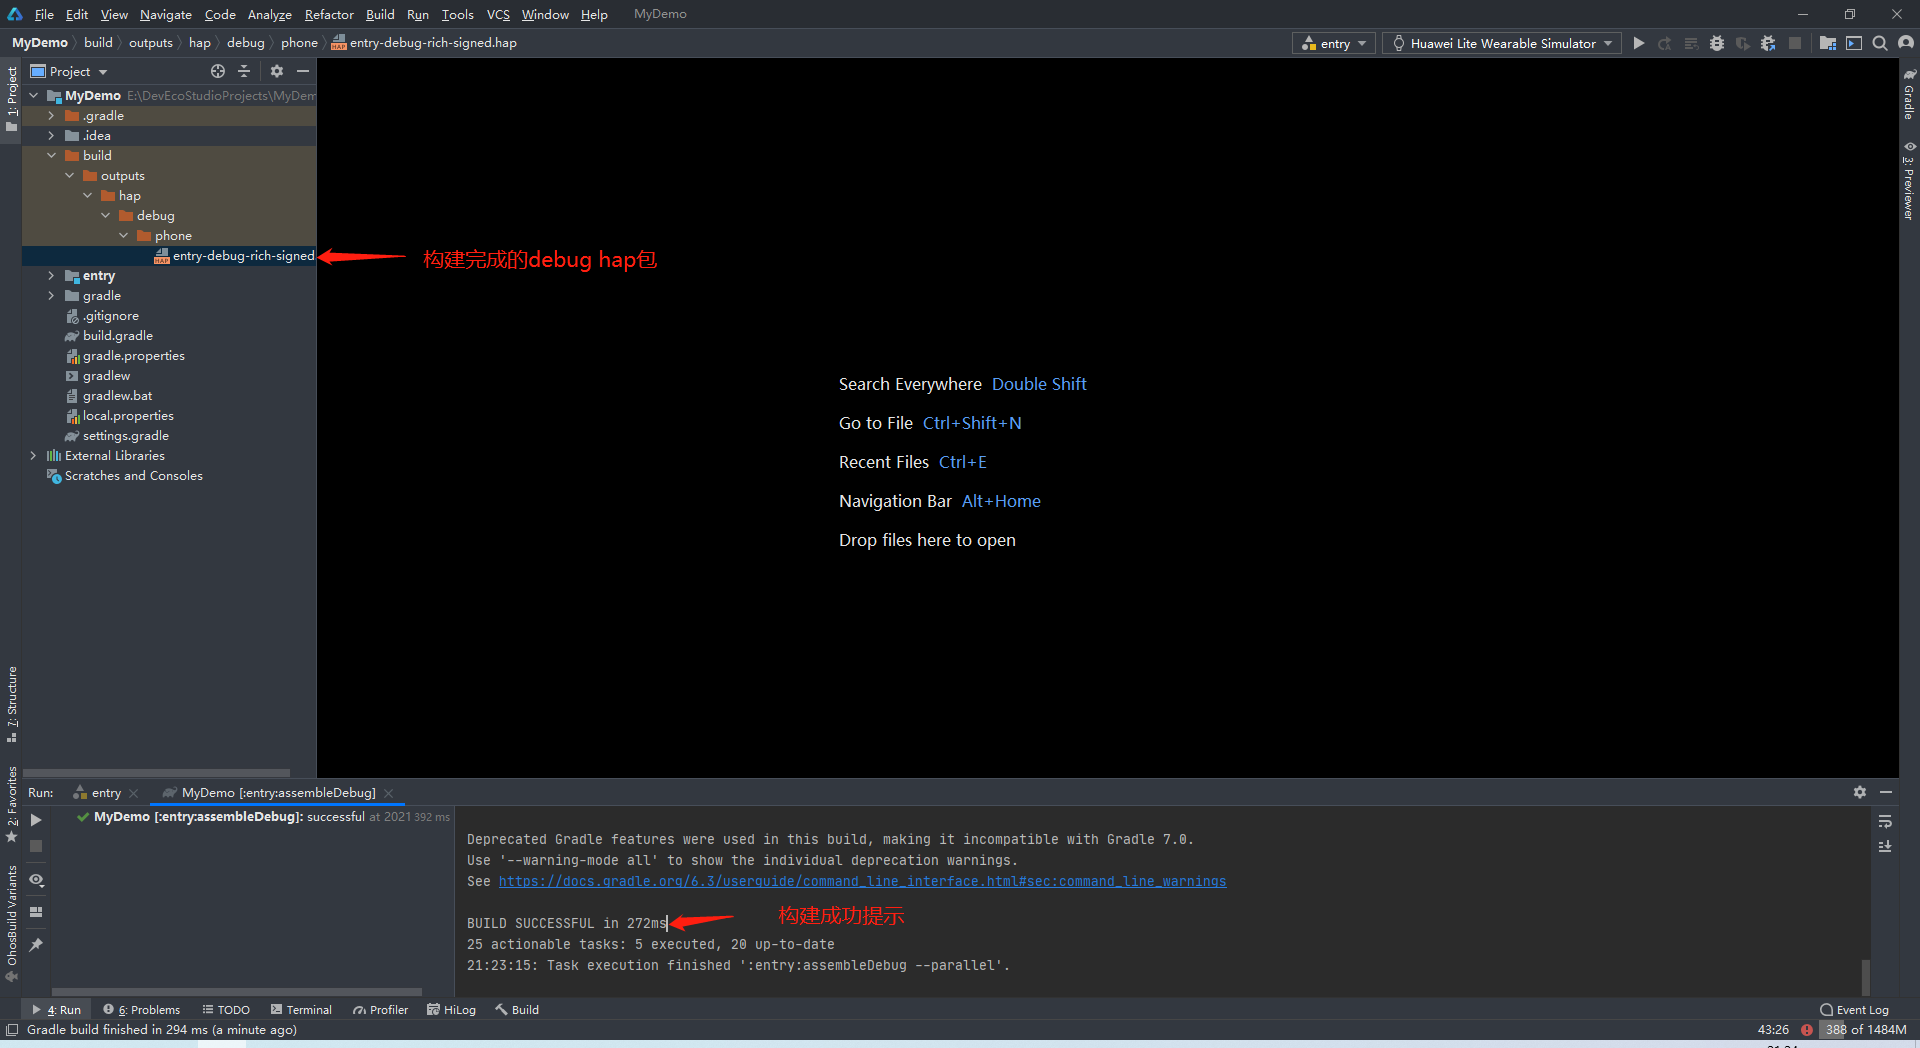This screenshot has width=1920, height=1048.
Task: Click the memory usage indicator in status bar
Action: (1864, 1030)
